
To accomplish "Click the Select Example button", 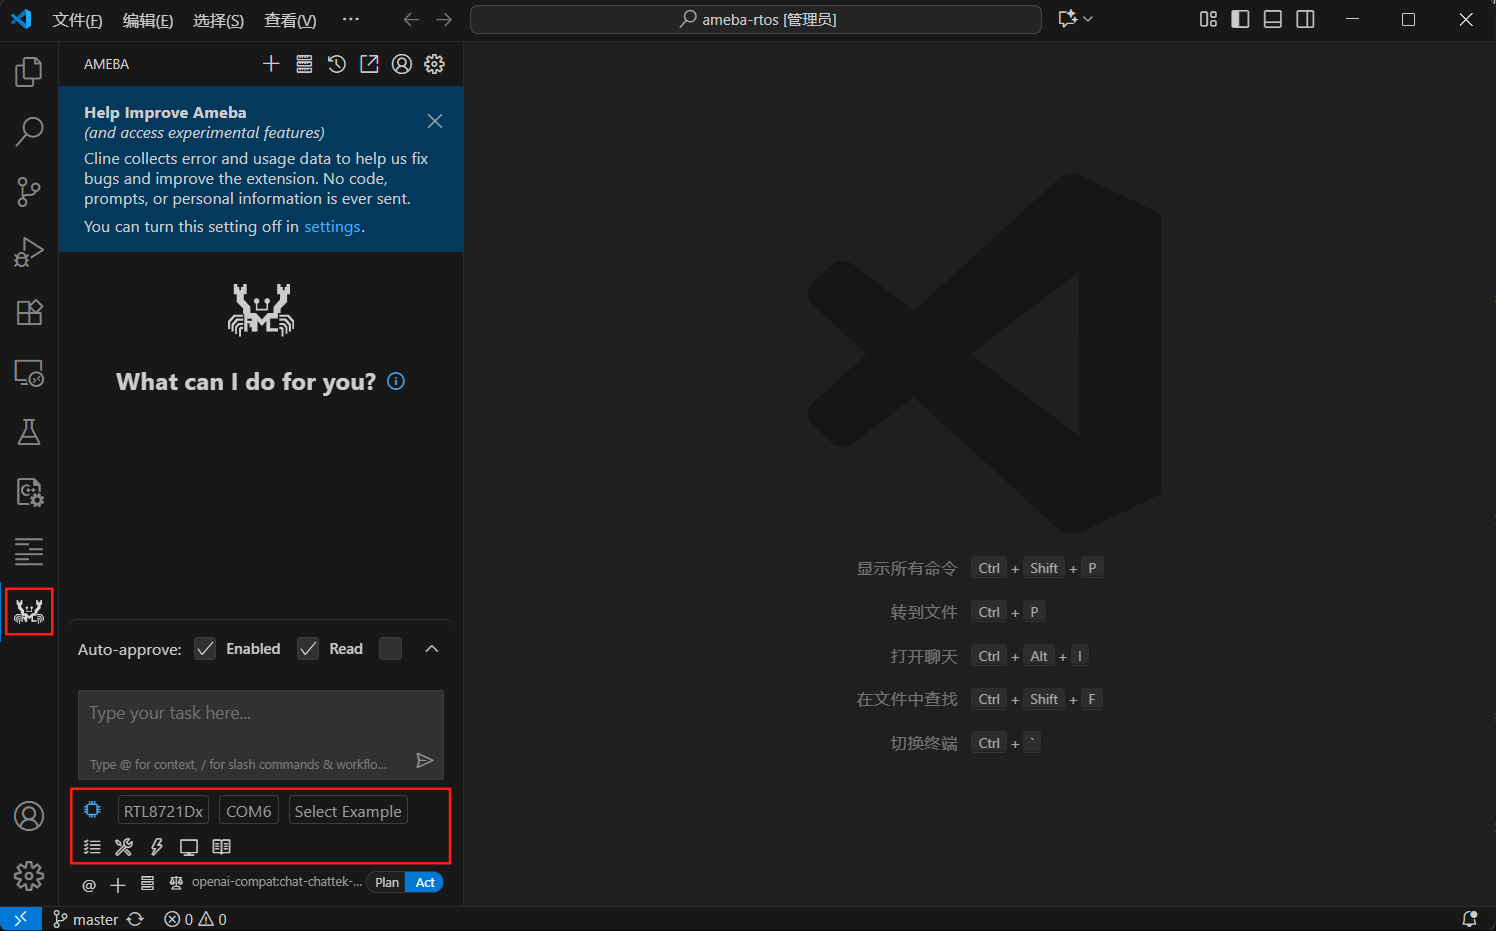I will [348, 811].
